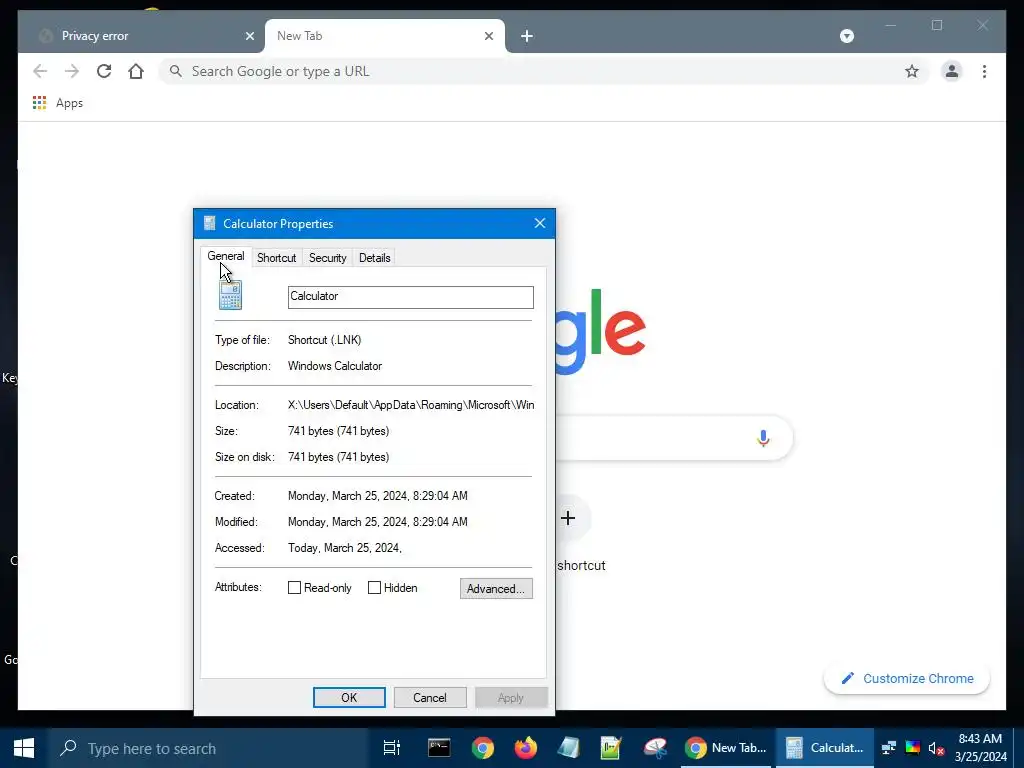
Task: Open a new tab with the plus button
Action: click(x=527, y=36)
